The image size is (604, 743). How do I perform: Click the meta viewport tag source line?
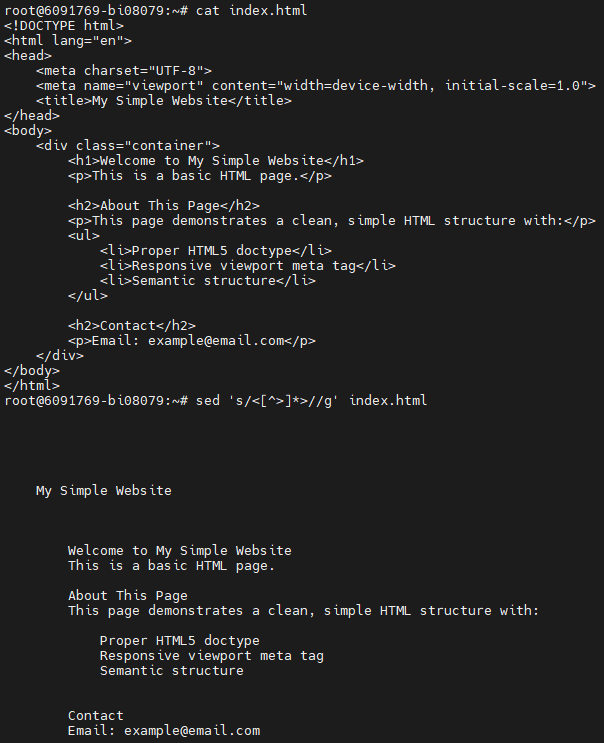click(x=316, y=86)
